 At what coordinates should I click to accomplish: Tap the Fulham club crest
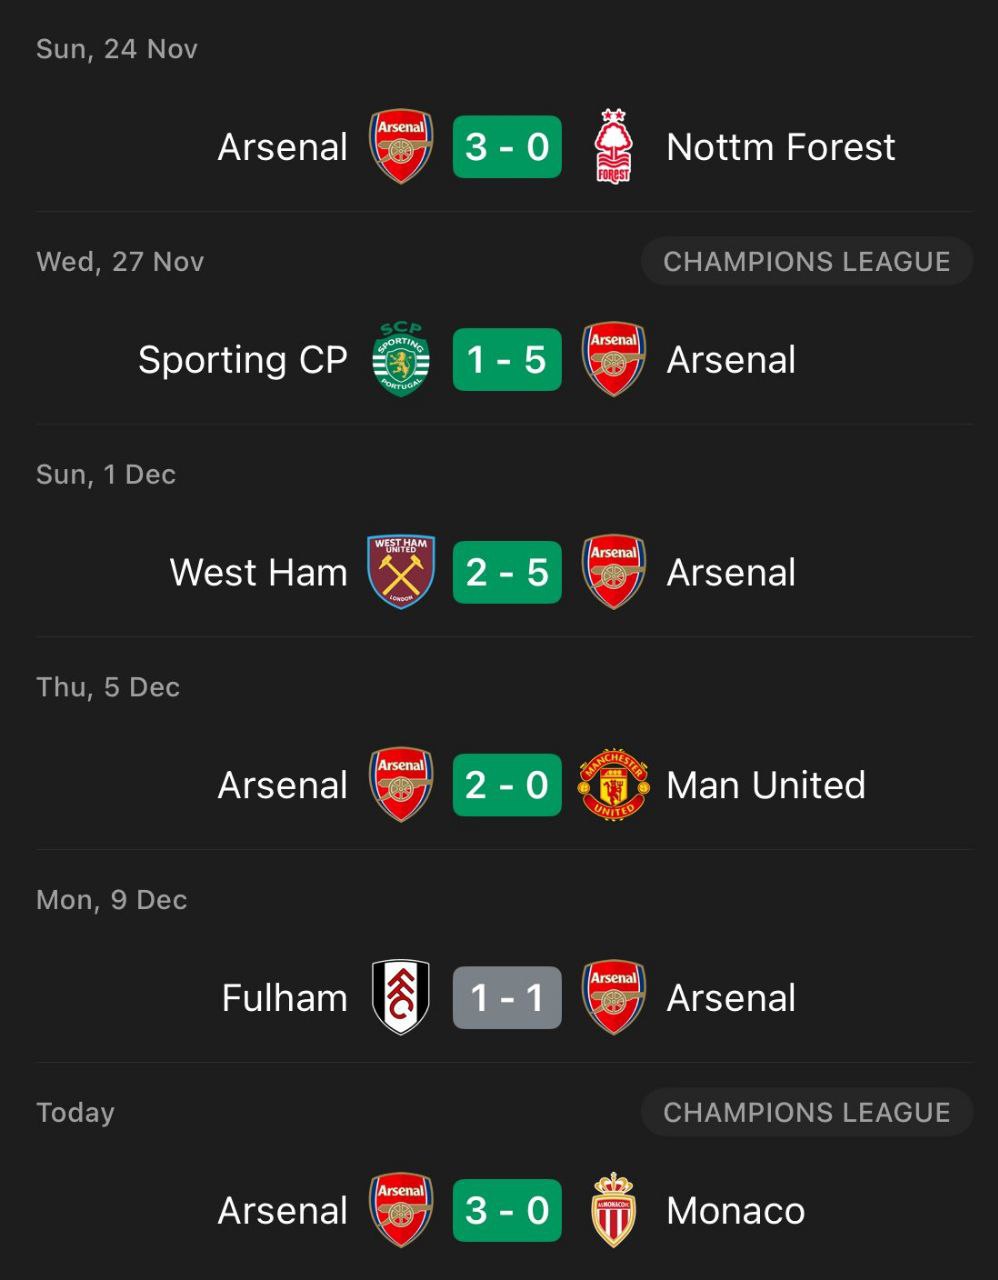click(x=401, y=998)
